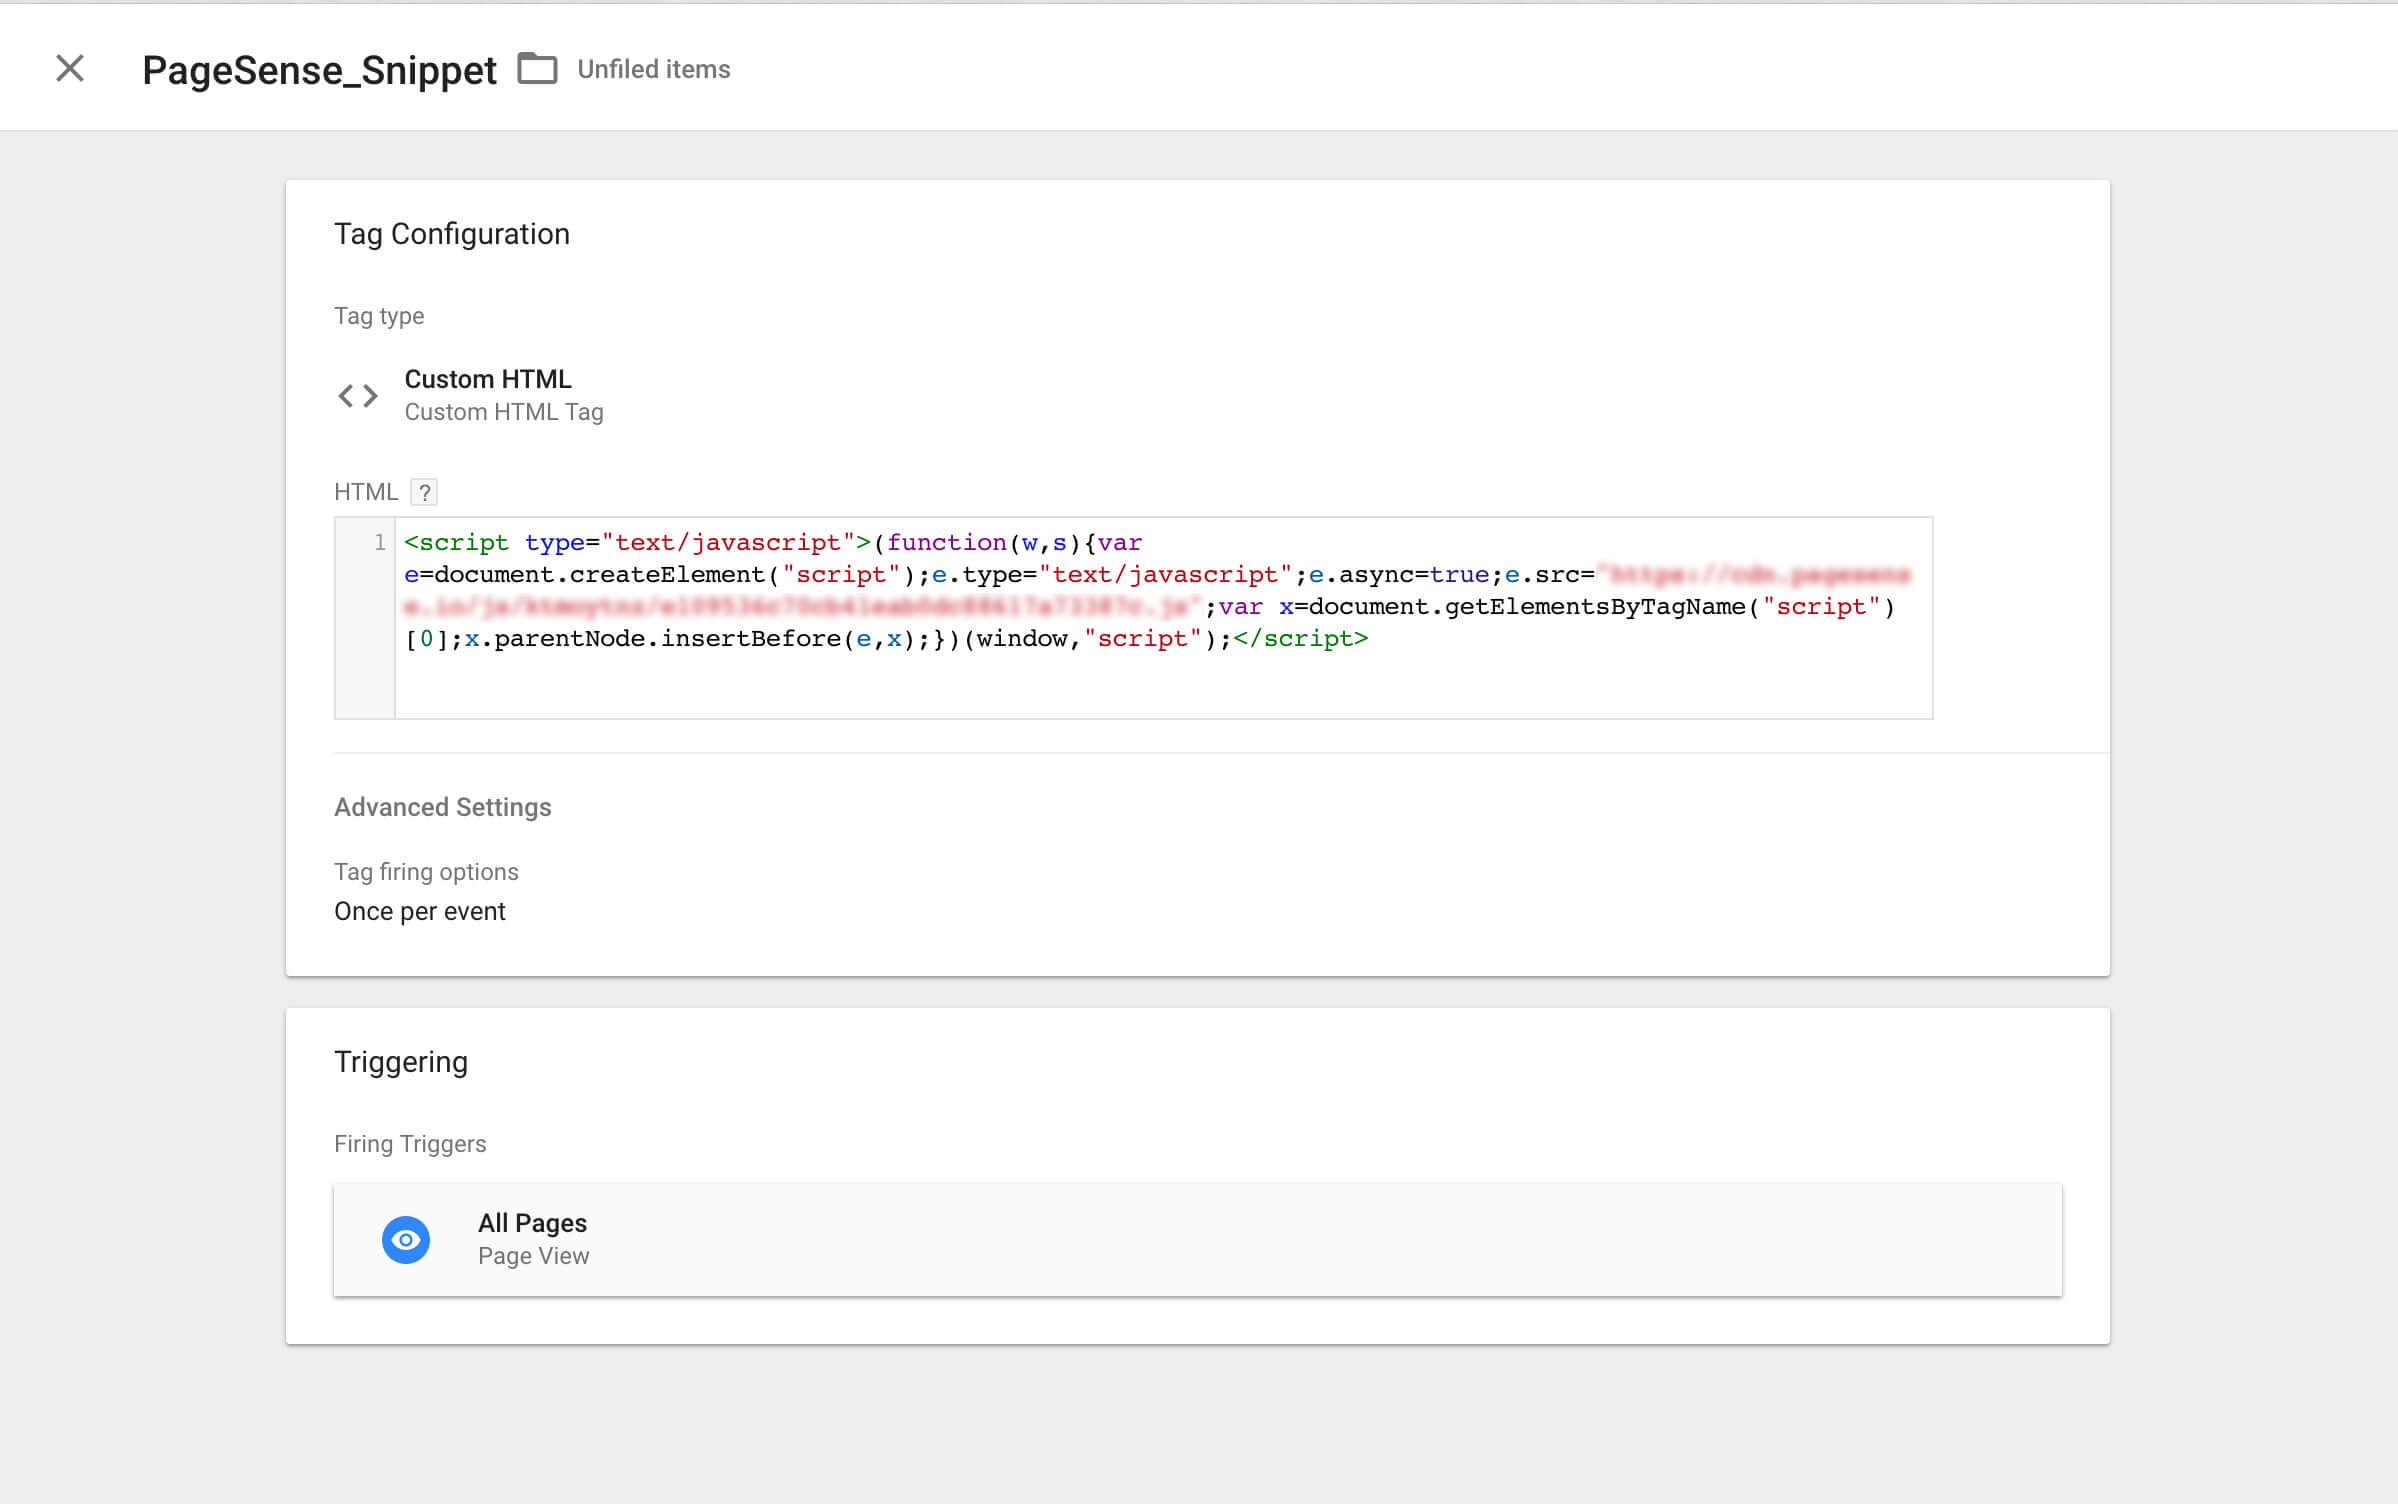Click the folder icon beside tag name
This screenshot has width=2398, height=1504.
coord(537,68)
